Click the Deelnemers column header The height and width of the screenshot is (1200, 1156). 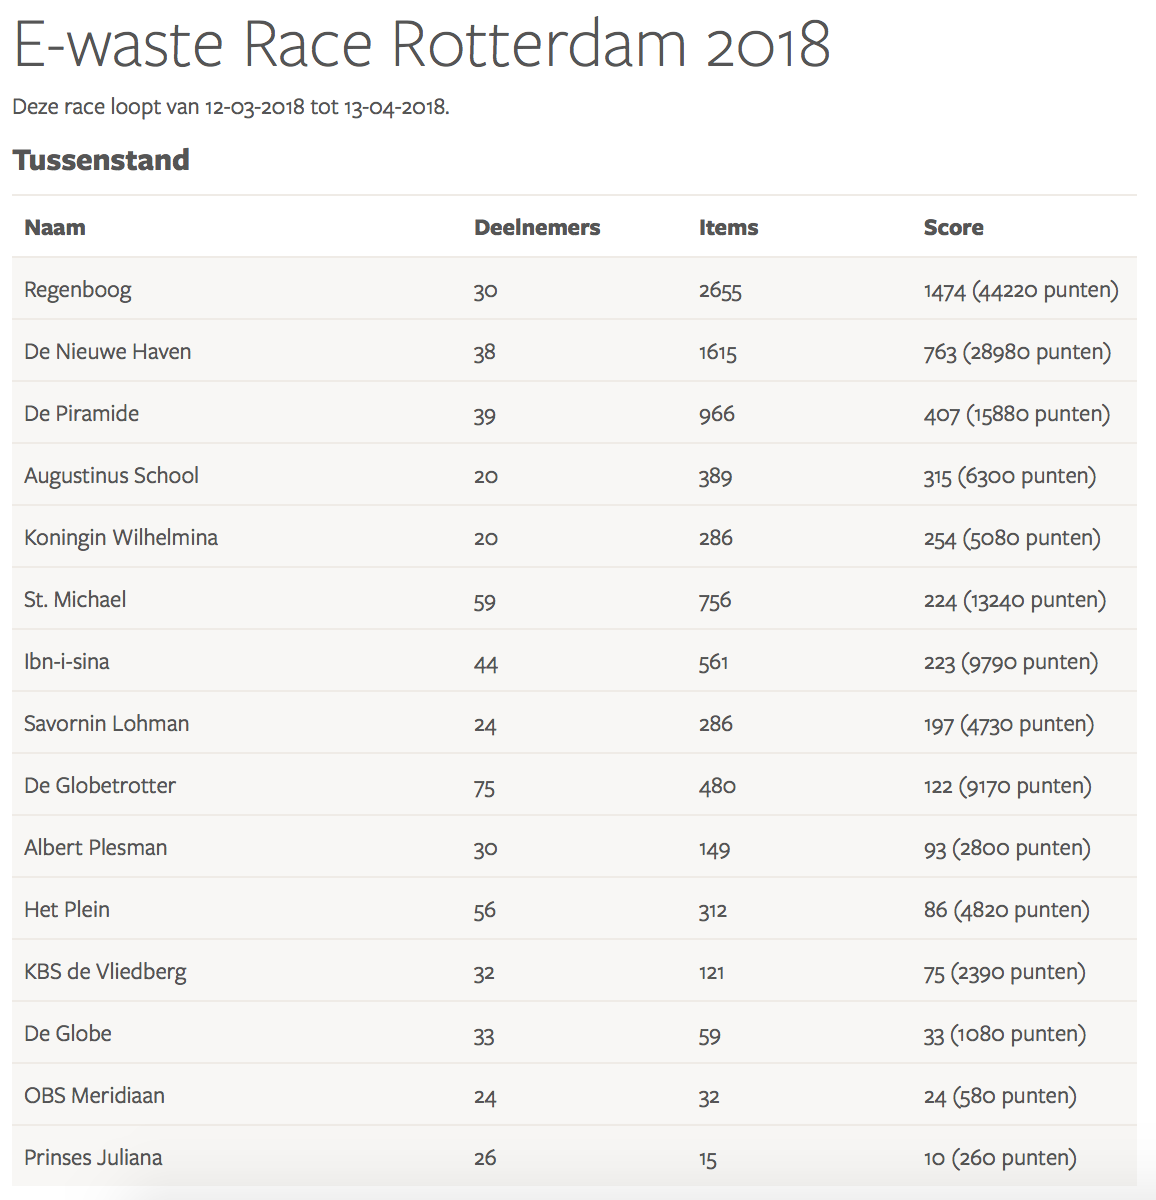(x=537, y=228)
